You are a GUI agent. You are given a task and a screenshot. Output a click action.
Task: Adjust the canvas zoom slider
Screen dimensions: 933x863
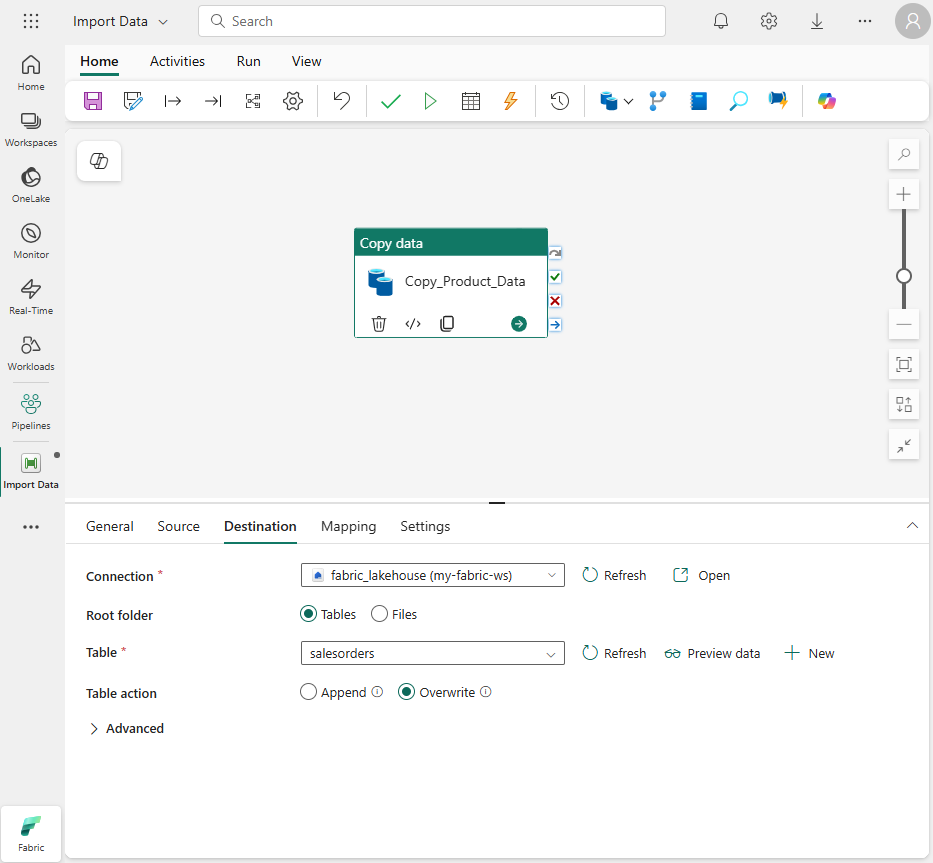(x=903, y=276)
